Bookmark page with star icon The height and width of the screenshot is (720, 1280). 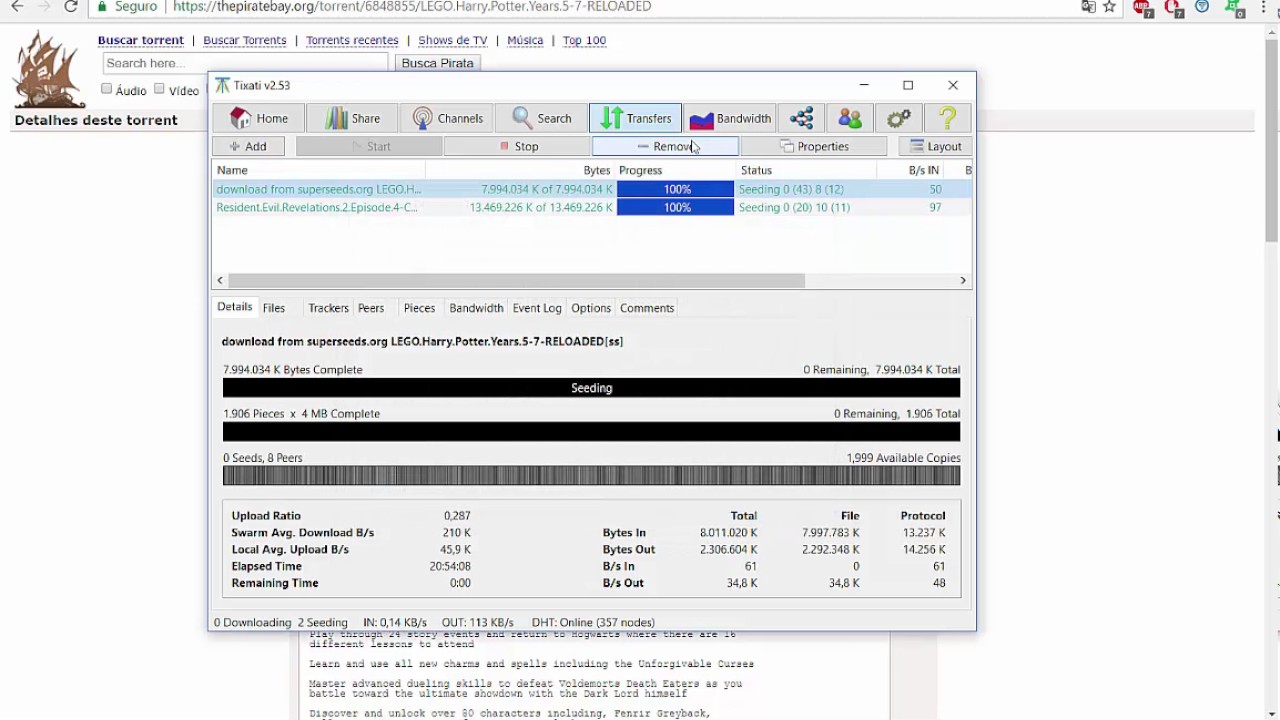click(1109, 6)
